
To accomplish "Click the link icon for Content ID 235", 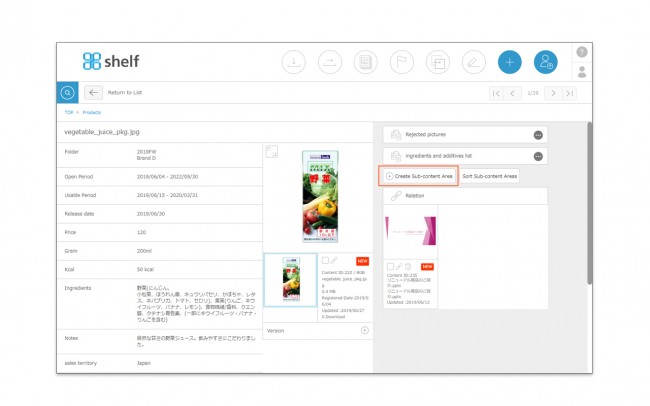I will coord(399,267).
